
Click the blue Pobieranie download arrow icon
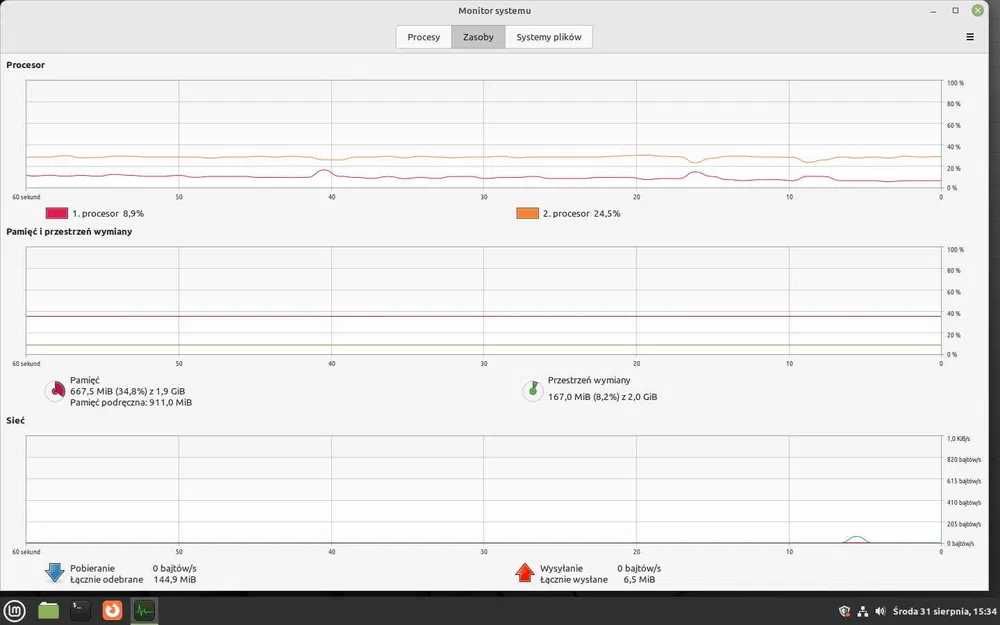(x=55, y=573)
